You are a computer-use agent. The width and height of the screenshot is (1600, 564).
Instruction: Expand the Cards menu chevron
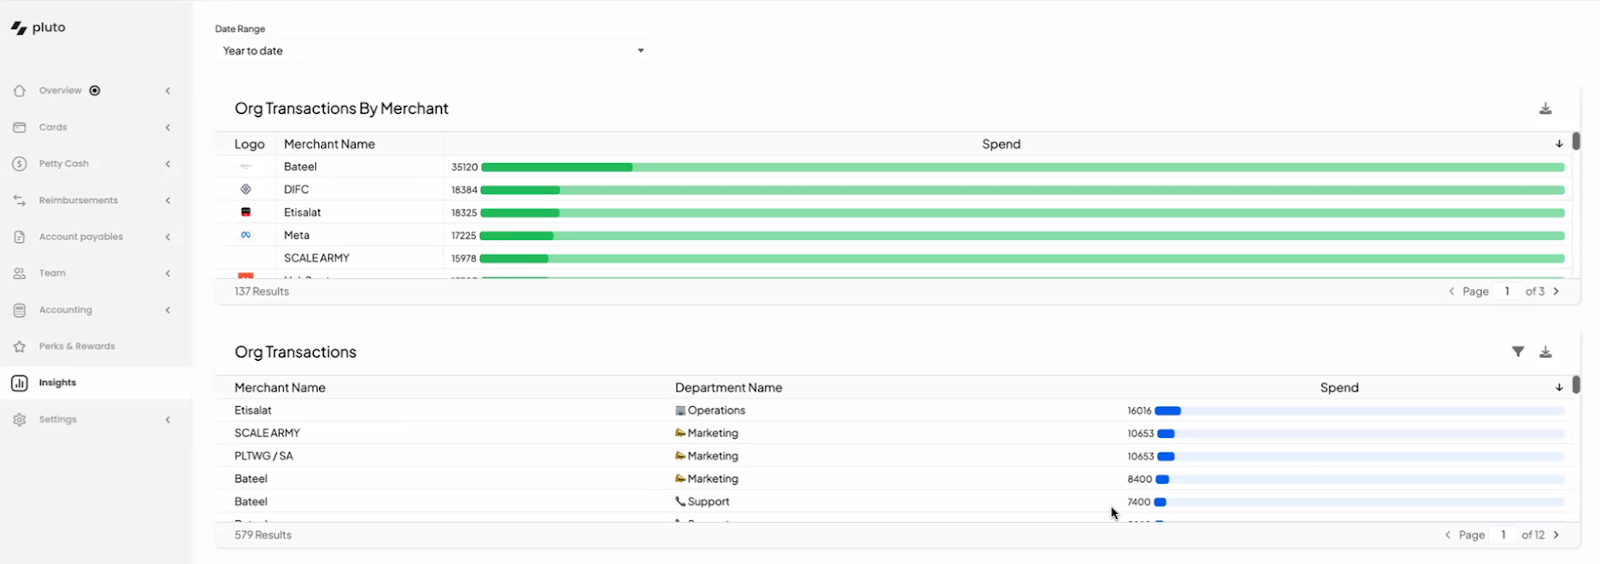click(168, 127)
